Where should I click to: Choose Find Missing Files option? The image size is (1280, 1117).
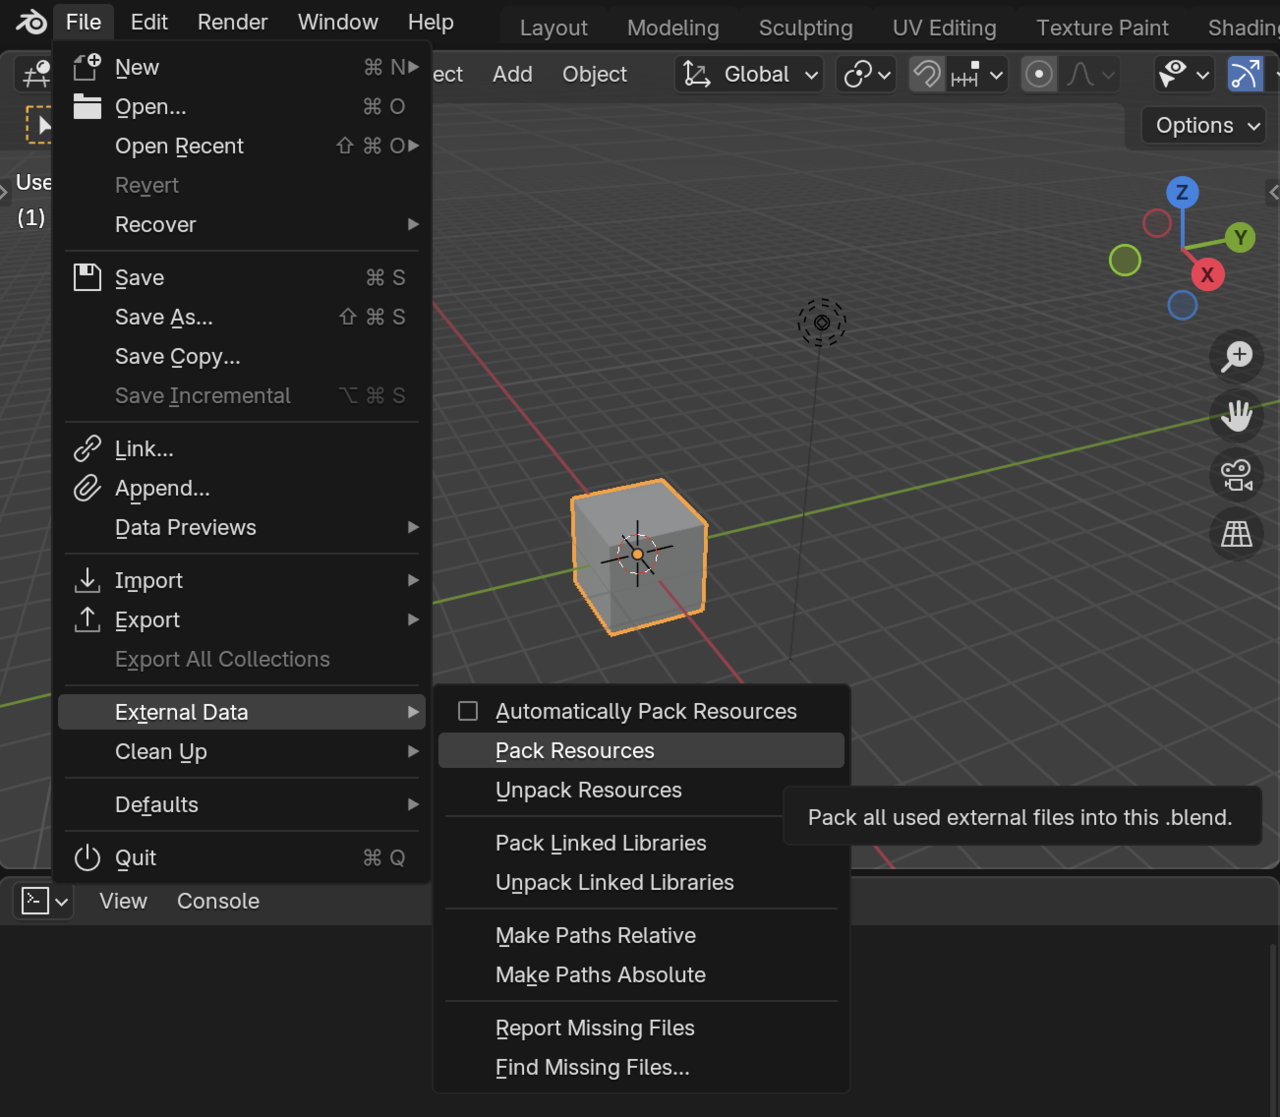(592, 1067)
